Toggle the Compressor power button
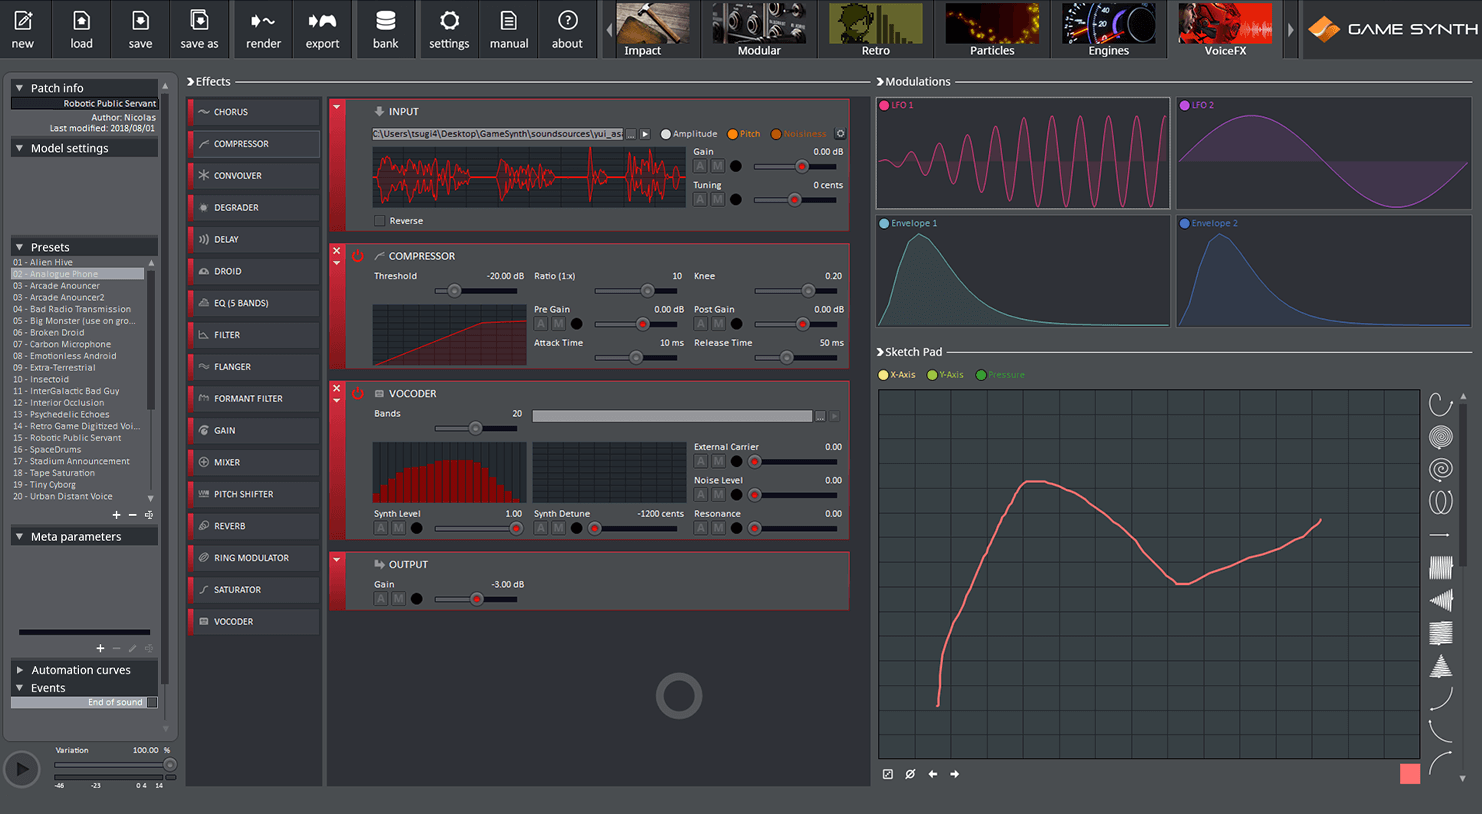 pyautogui.click(x=358, y=256)
